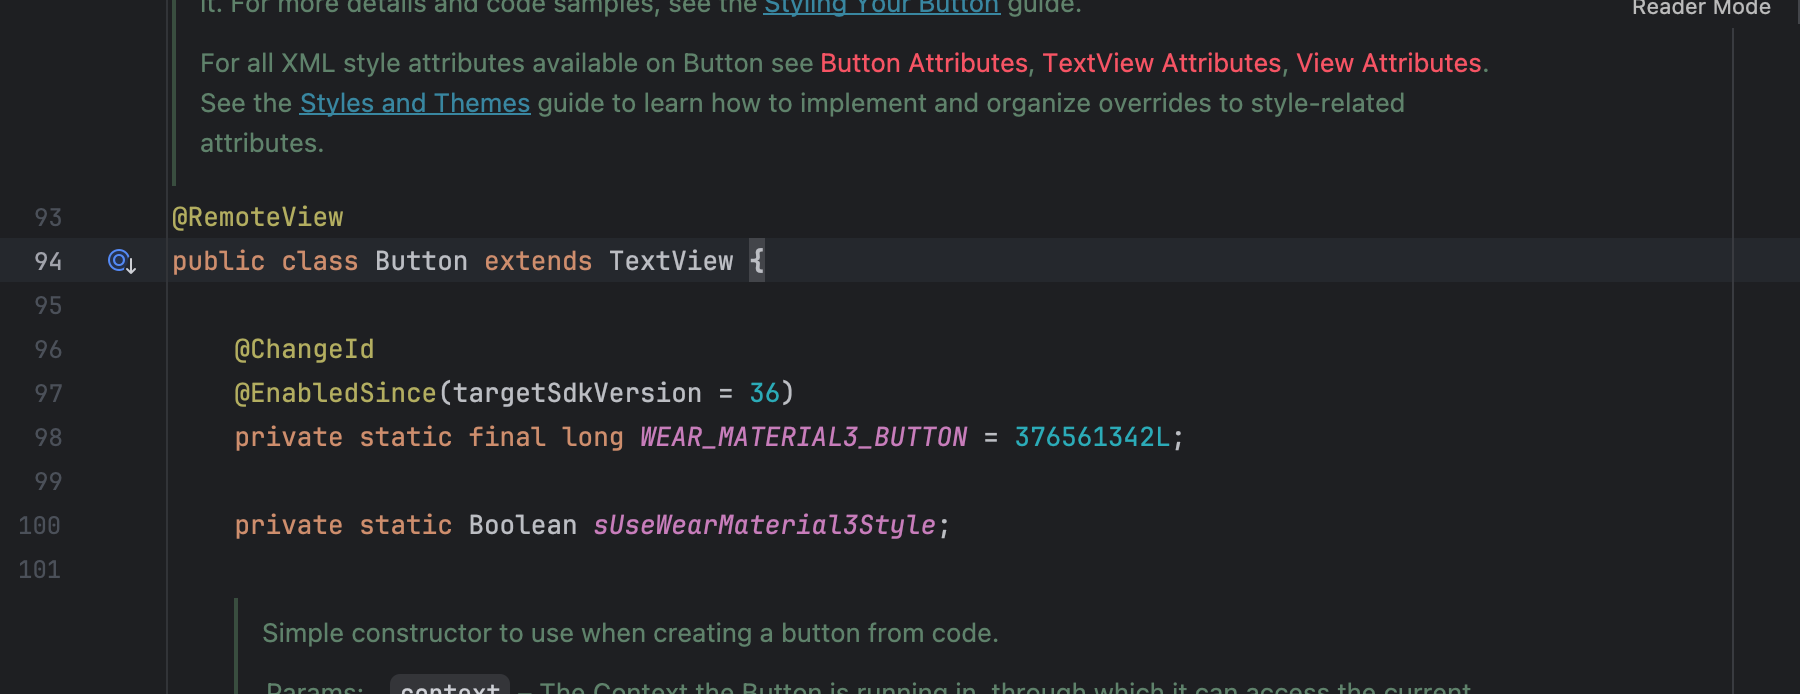Open the TextView Attributes link
The image size is (1800, 694).
[1161, 63]
